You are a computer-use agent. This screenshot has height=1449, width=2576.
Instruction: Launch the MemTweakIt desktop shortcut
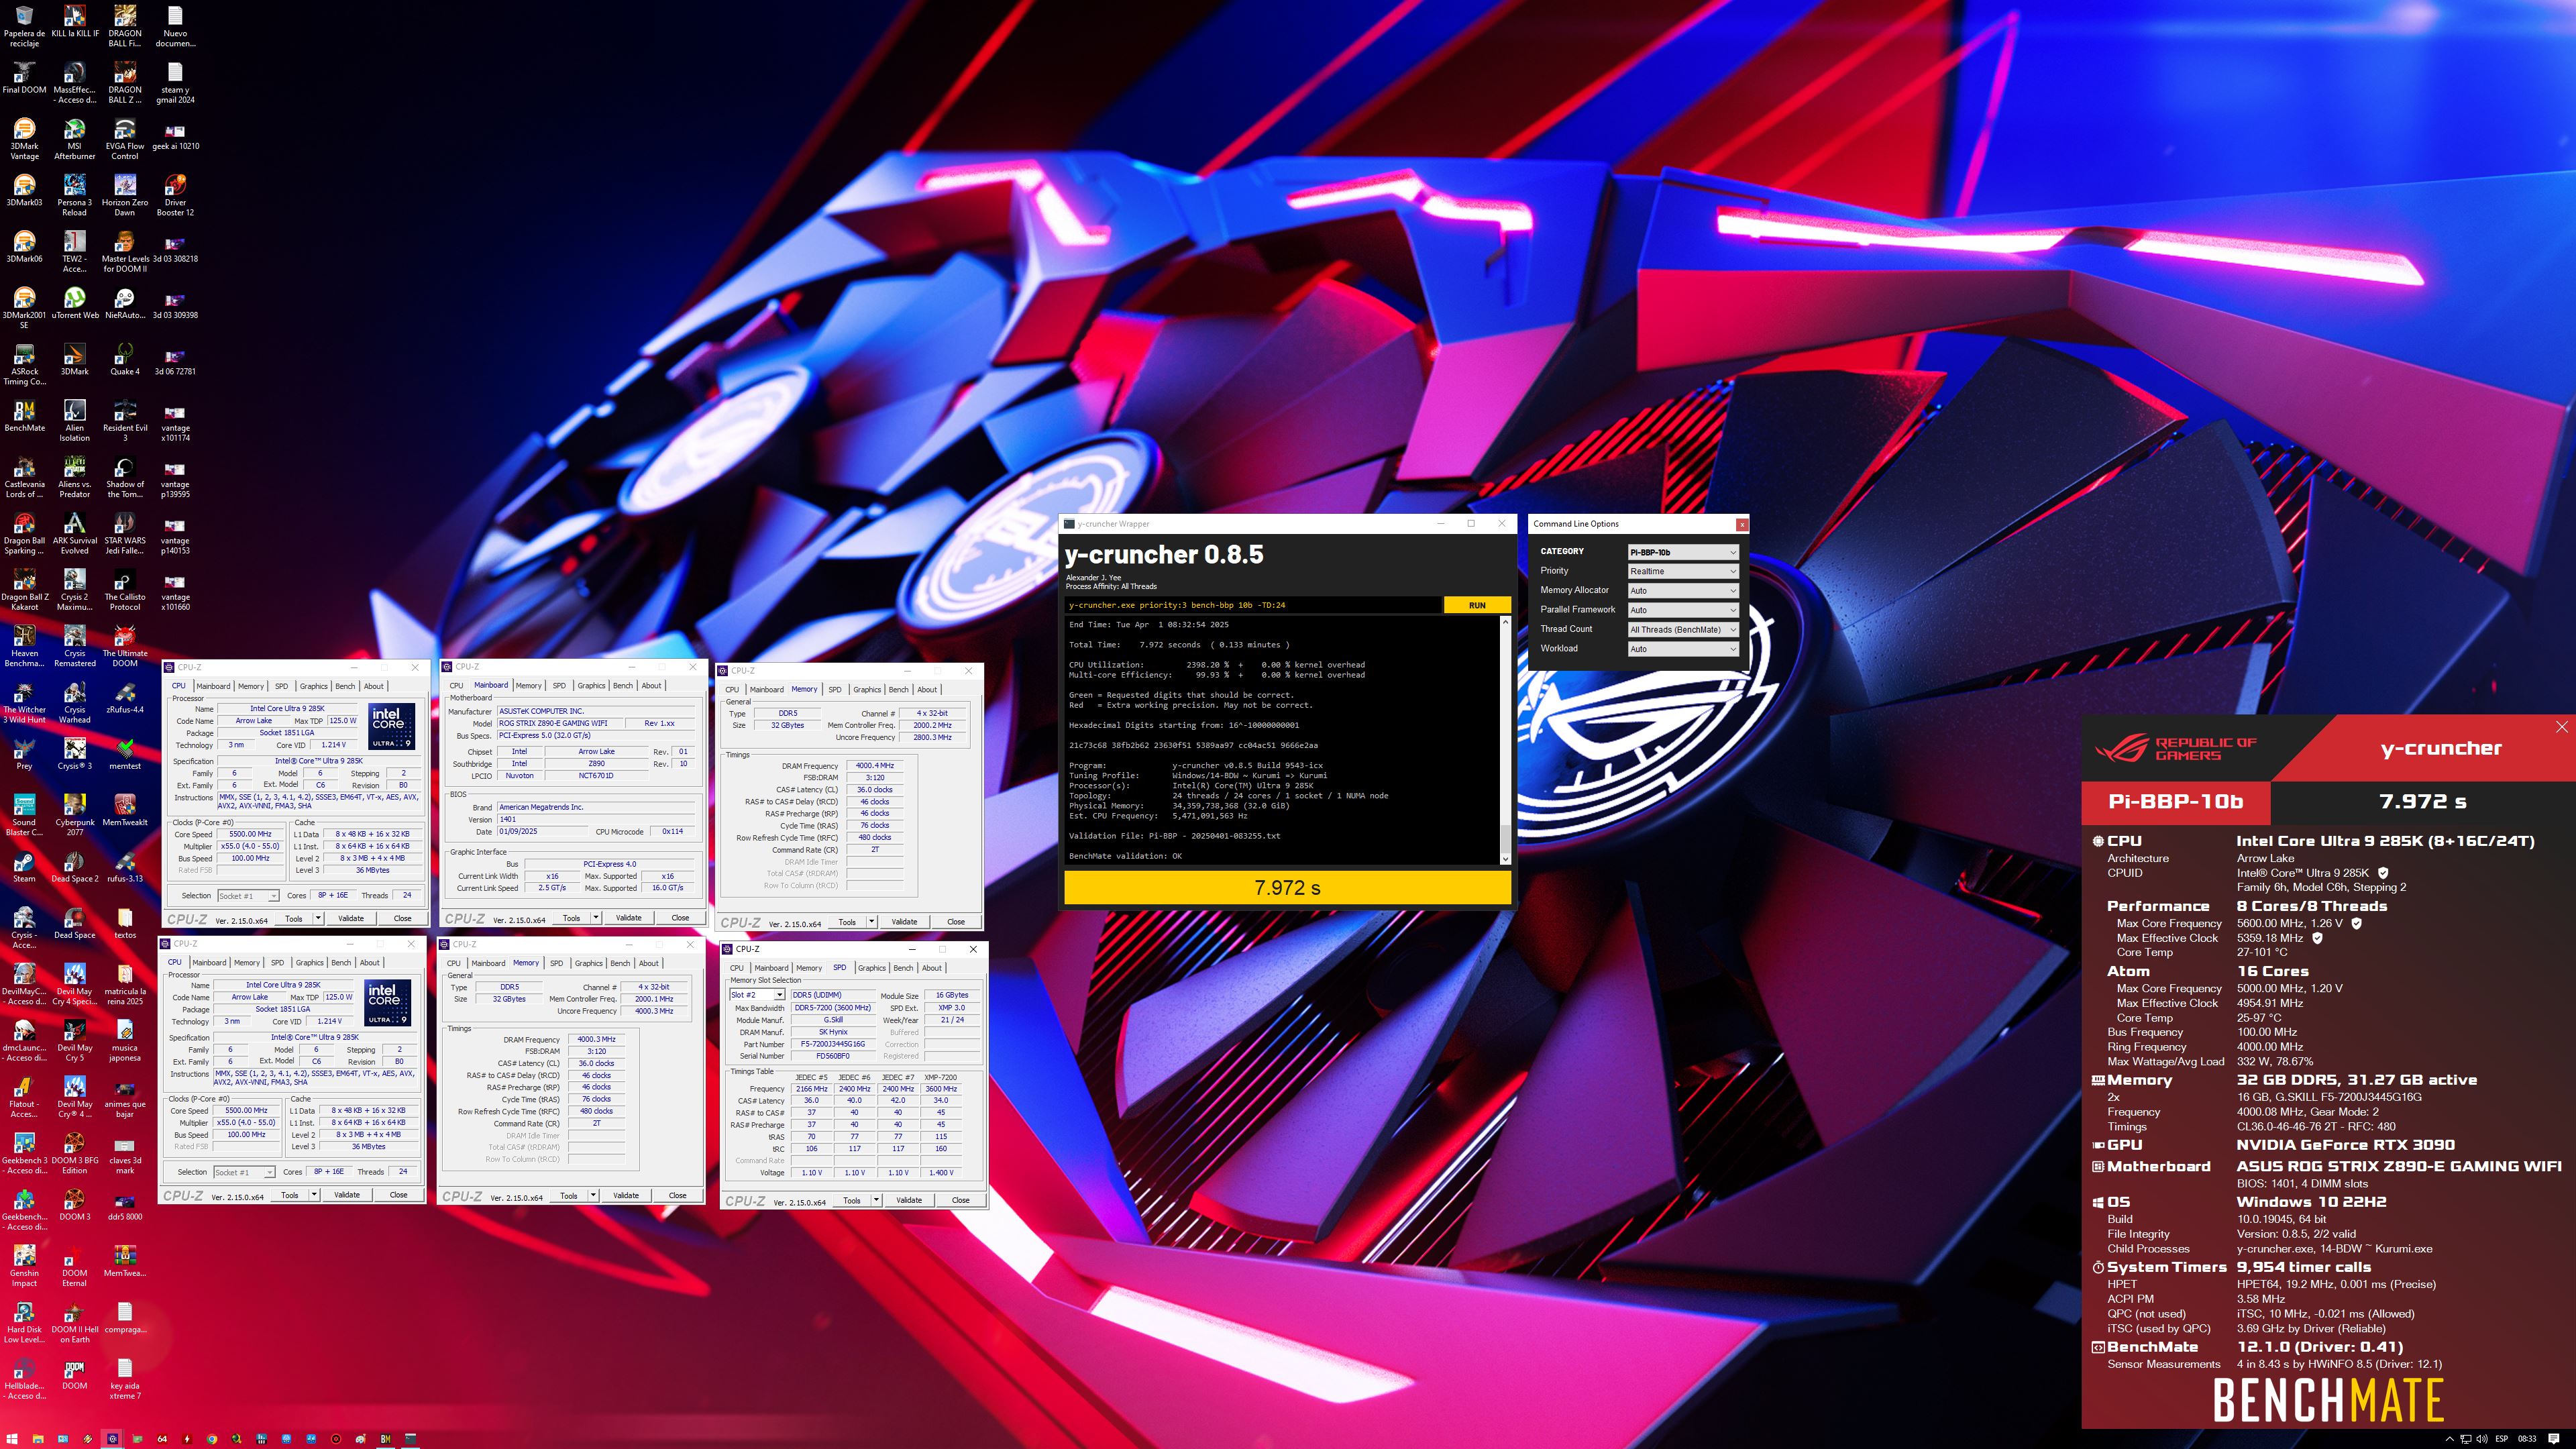(124, 810)
